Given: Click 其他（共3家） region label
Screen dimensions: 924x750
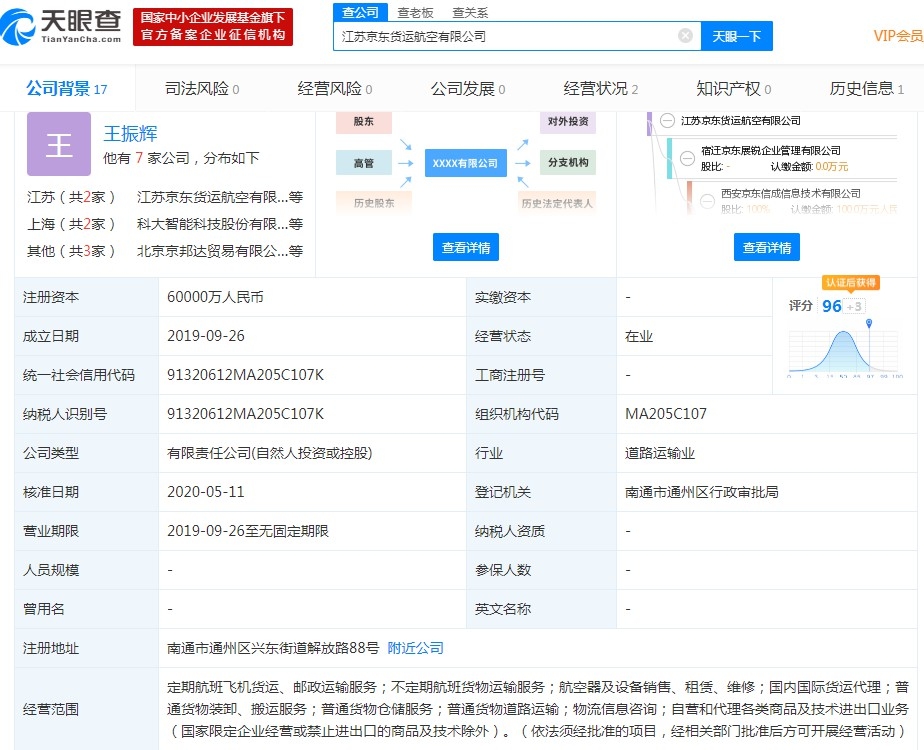Looking at the screenshot, I should click(x=71, y=251).
